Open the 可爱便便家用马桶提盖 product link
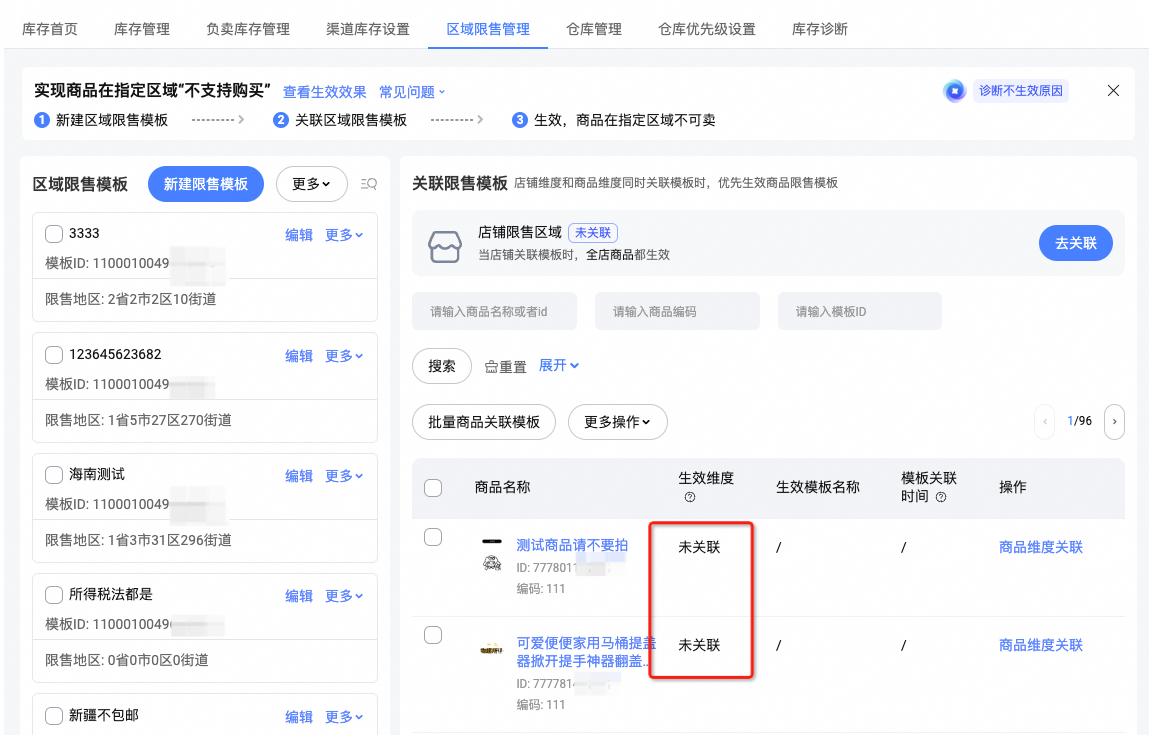This screenshot has height=735, width=1149. pos(586,651)
